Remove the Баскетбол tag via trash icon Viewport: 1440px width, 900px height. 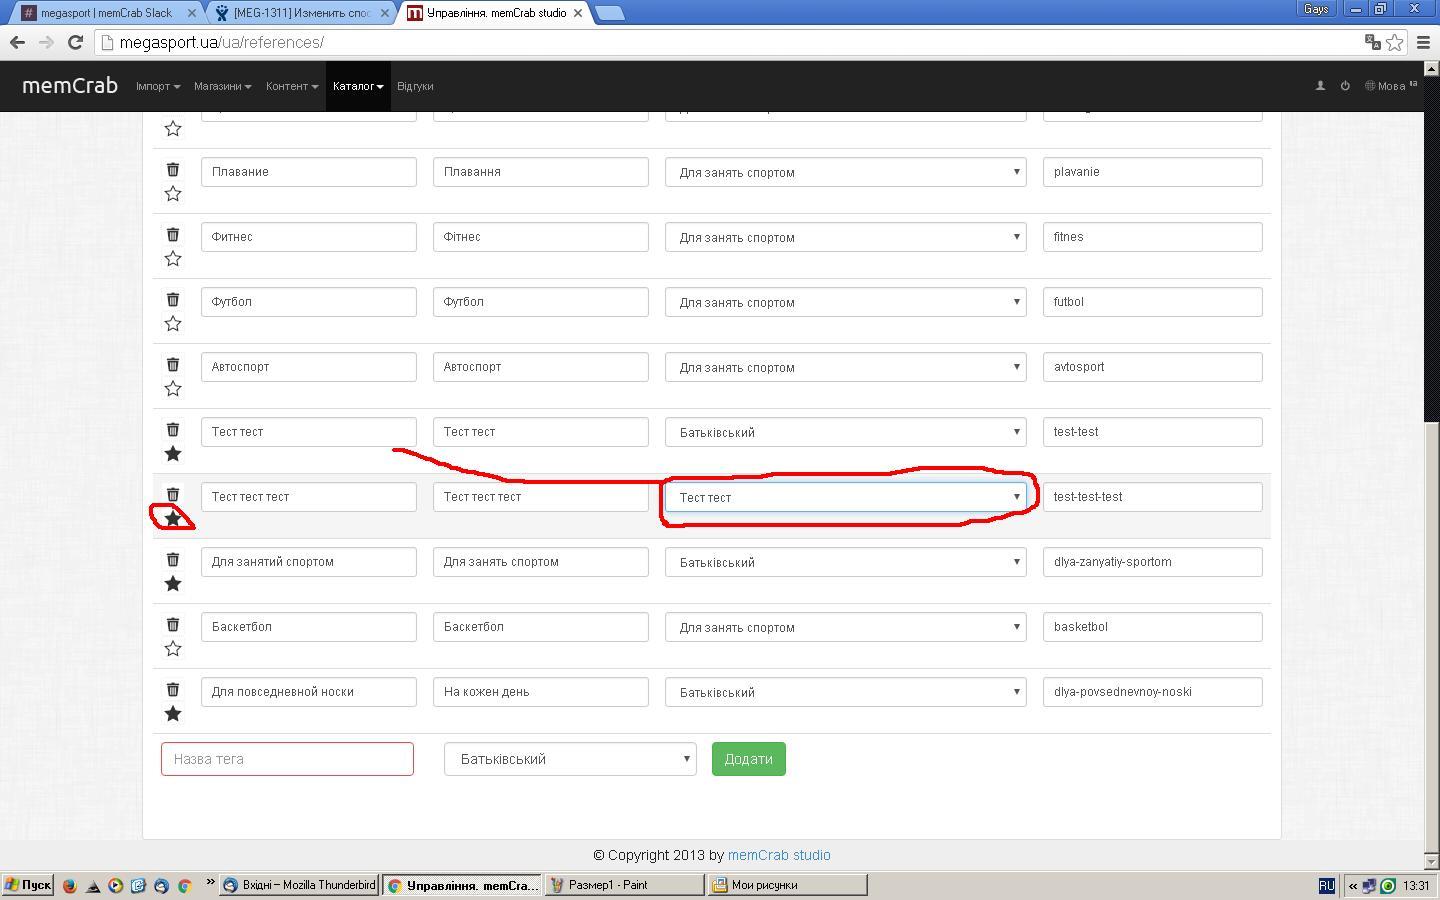[173, 625]
